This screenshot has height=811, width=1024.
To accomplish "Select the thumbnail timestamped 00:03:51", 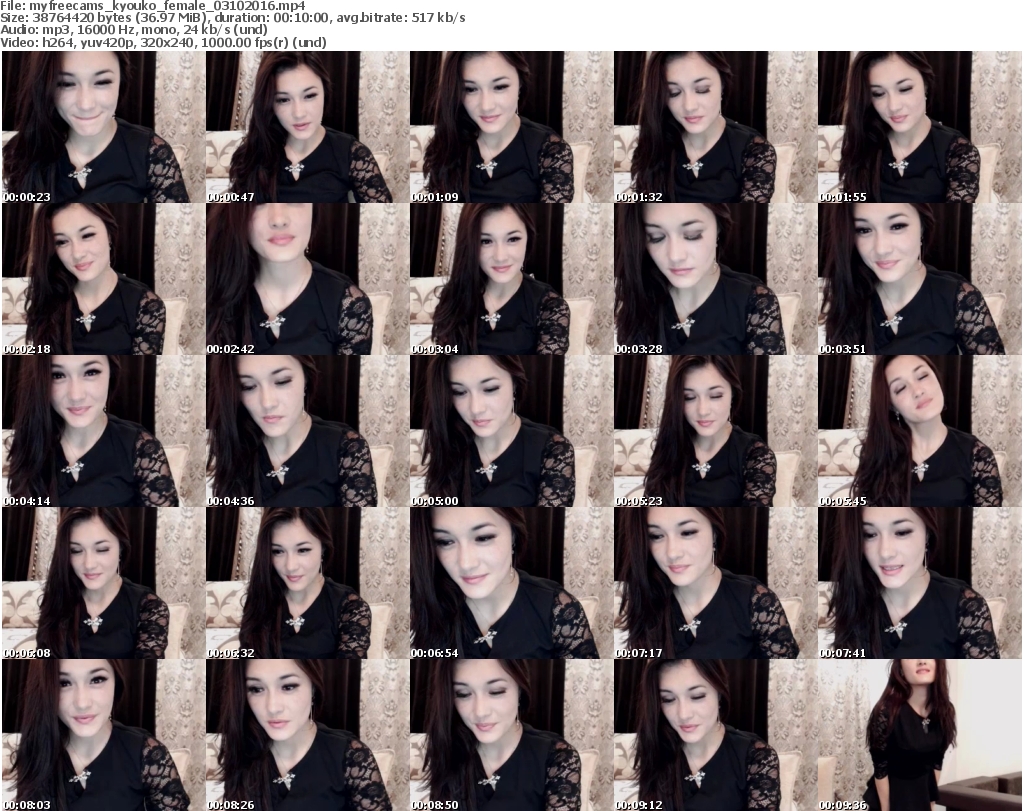I will click(920, 279).
